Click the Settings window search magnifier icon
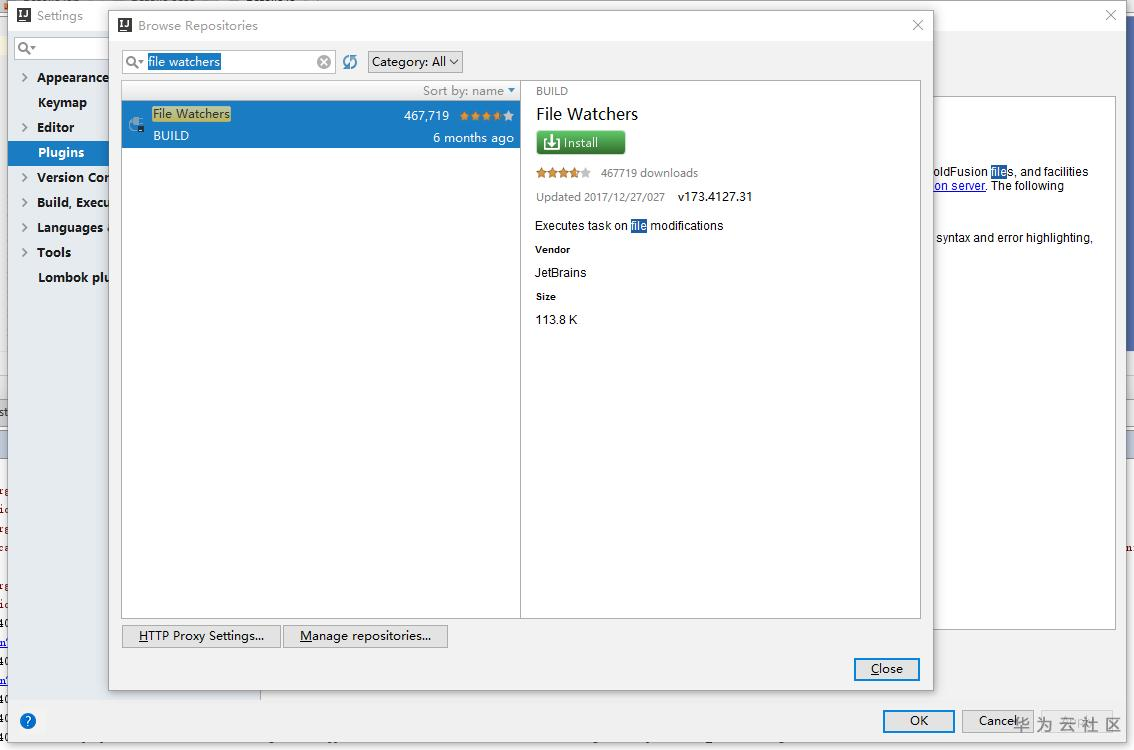 point(26,48)
